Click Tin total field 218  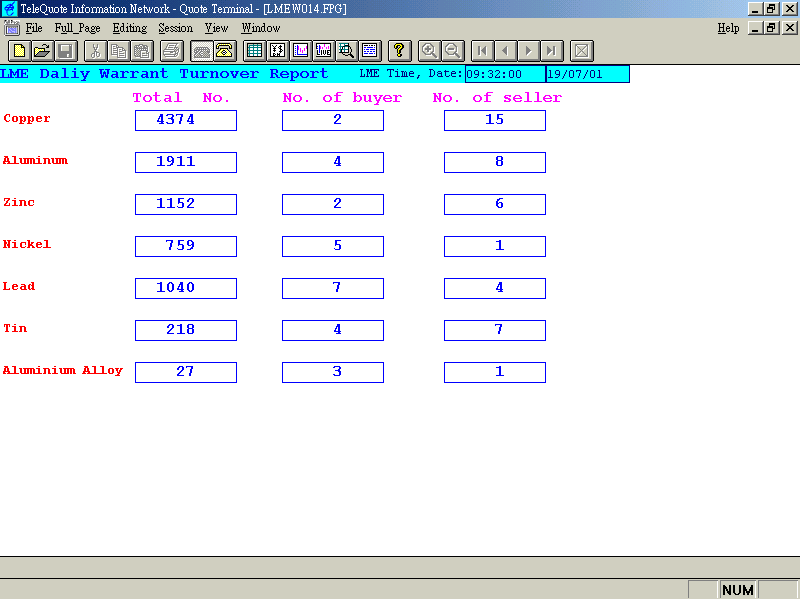(186, 330)
